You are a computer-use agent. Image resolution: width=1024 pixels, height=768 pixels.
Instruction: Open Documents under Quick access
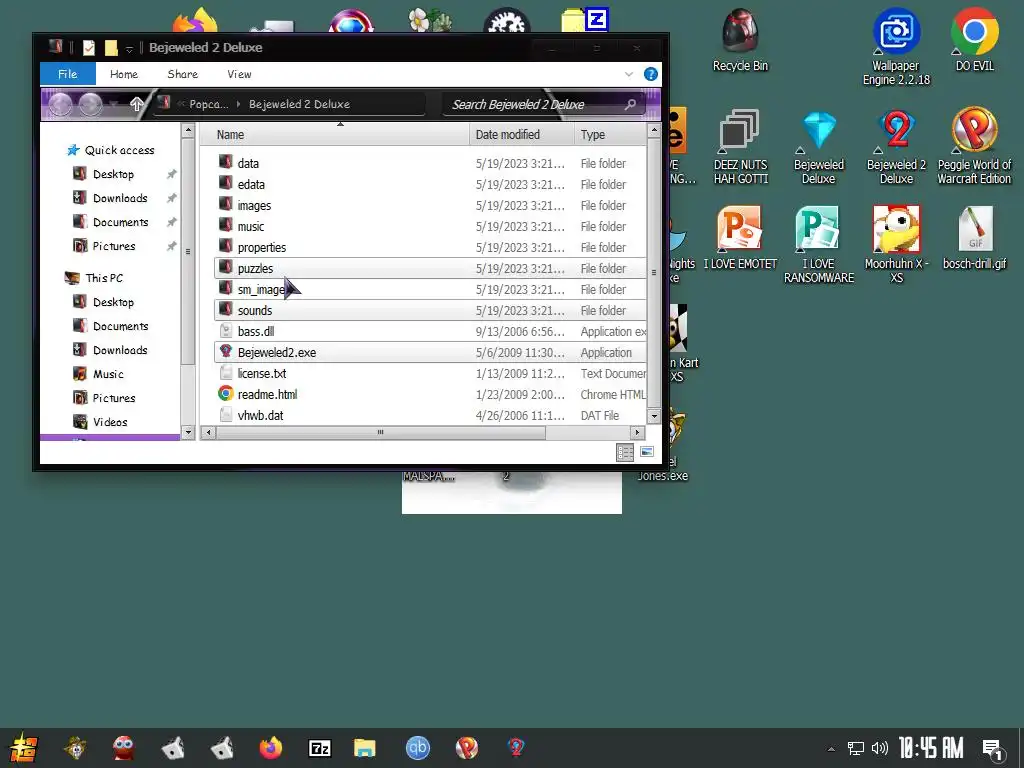tap(120, 222)
